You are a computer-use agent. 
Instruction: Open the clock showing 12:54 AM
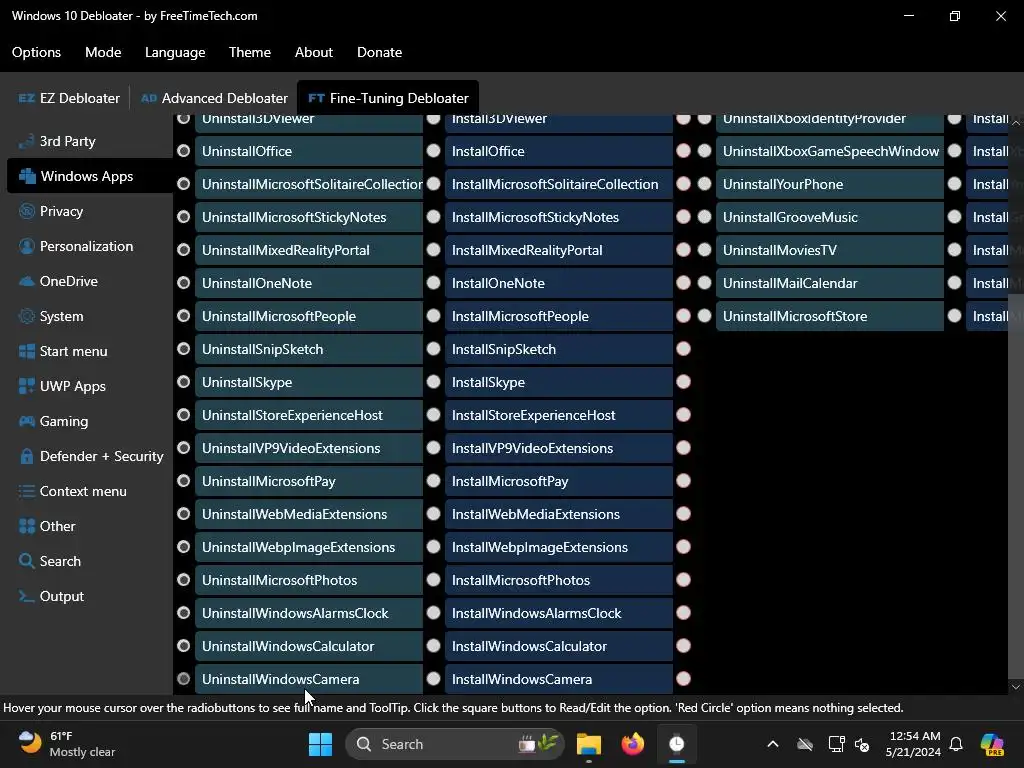pos(913,744)
